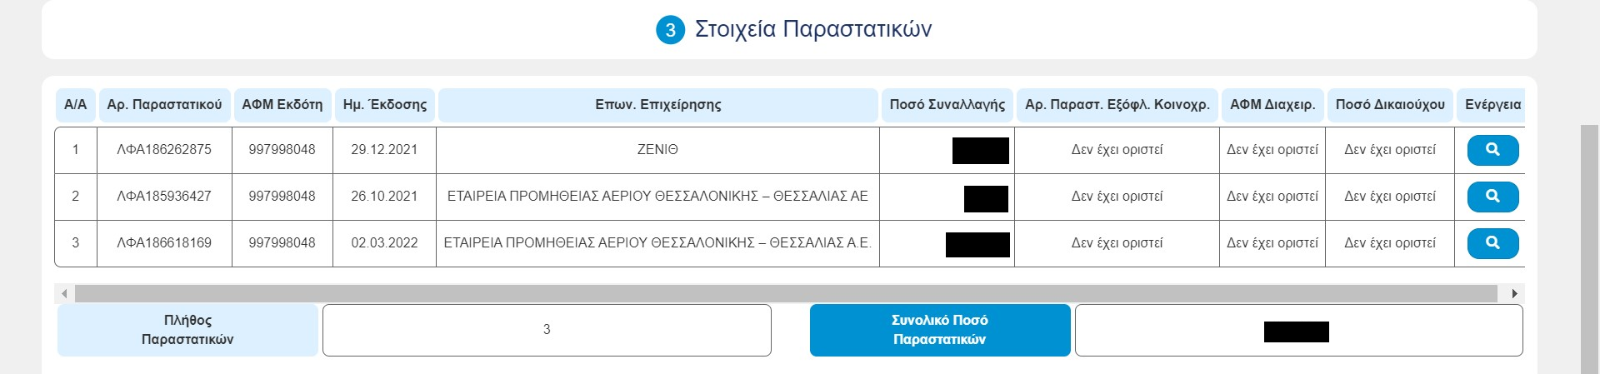Click the ΑΦΜ Διαχειρ. column header

point(1273,105)
